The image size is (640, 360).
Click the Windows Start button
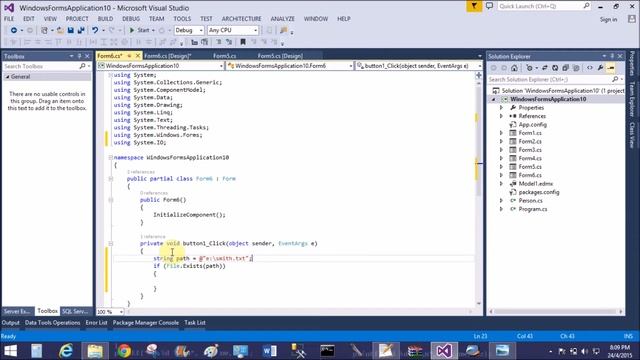[11, 351]
